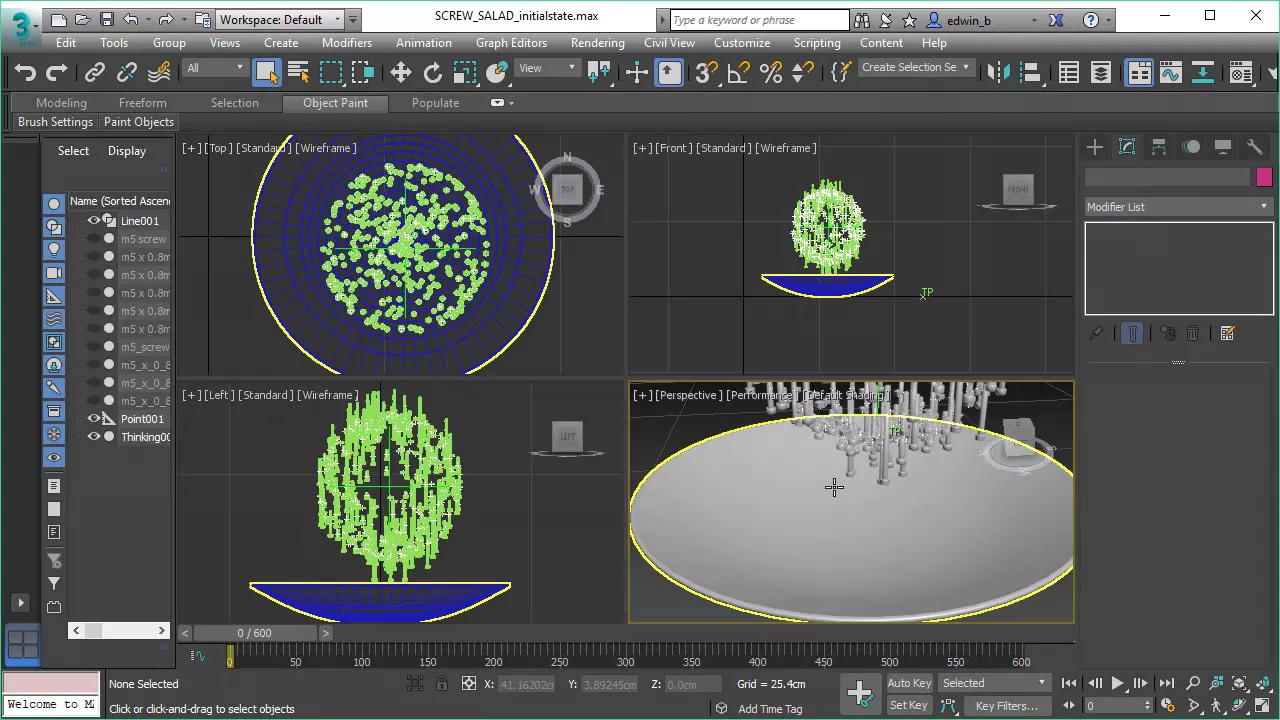The image size is (1280, 720).
Task: Click the Configure Modifier Sets icon
Action: pos(1228,334)
